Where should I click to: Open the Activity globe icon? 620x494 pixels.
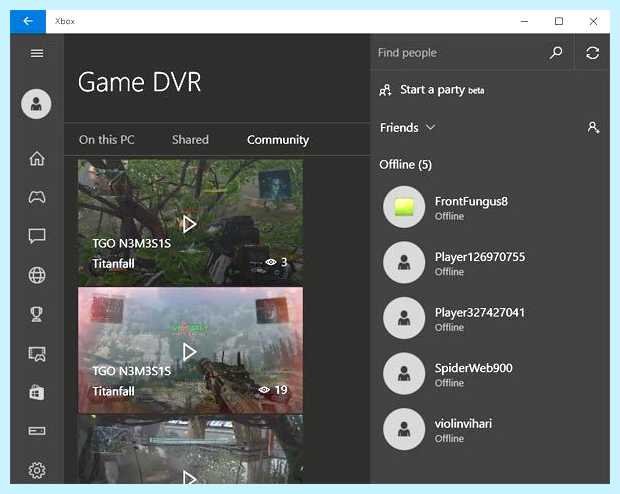coord(37,275)
